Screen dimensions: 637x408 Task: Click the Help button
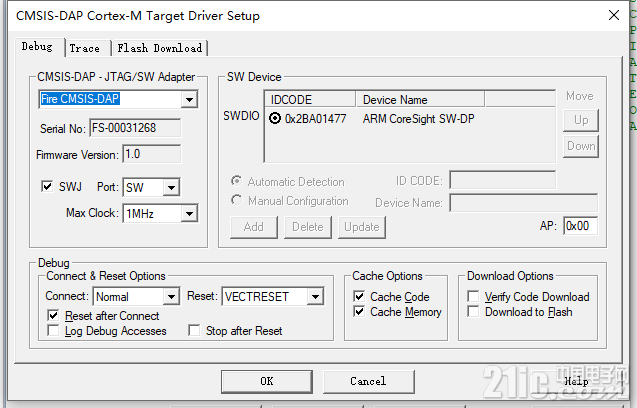[x=576, y=381]
